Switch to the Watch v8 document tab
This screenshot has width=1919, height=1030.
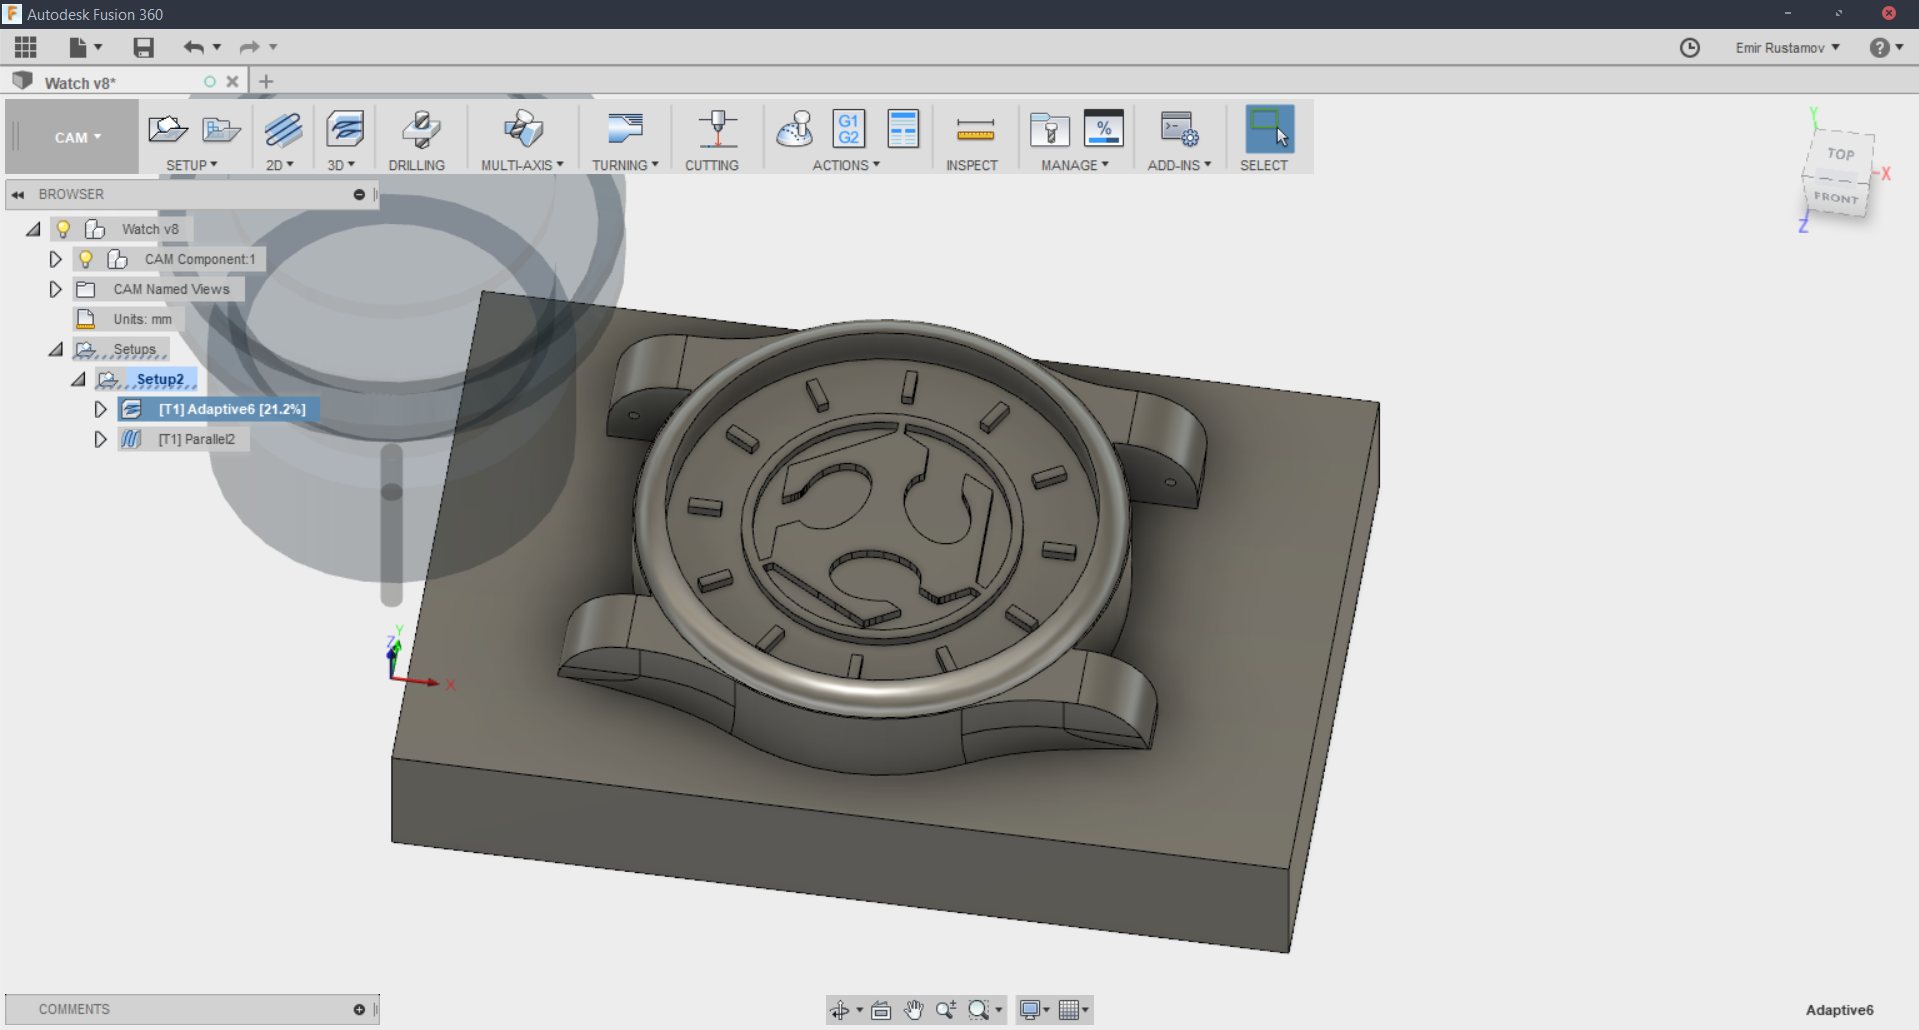tap(80, 83)
